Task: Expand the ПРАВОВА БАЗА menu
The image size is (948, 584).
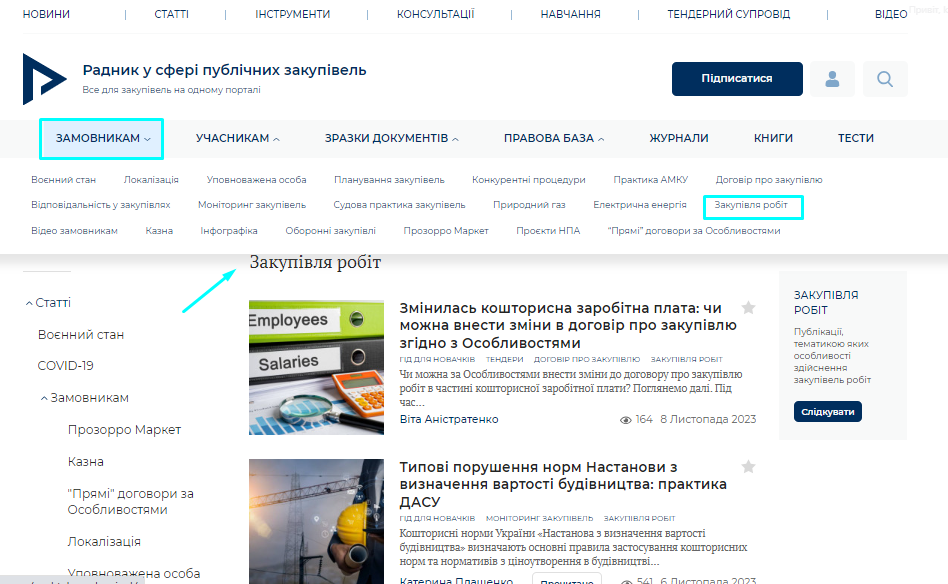Action: tap(555, 138)
